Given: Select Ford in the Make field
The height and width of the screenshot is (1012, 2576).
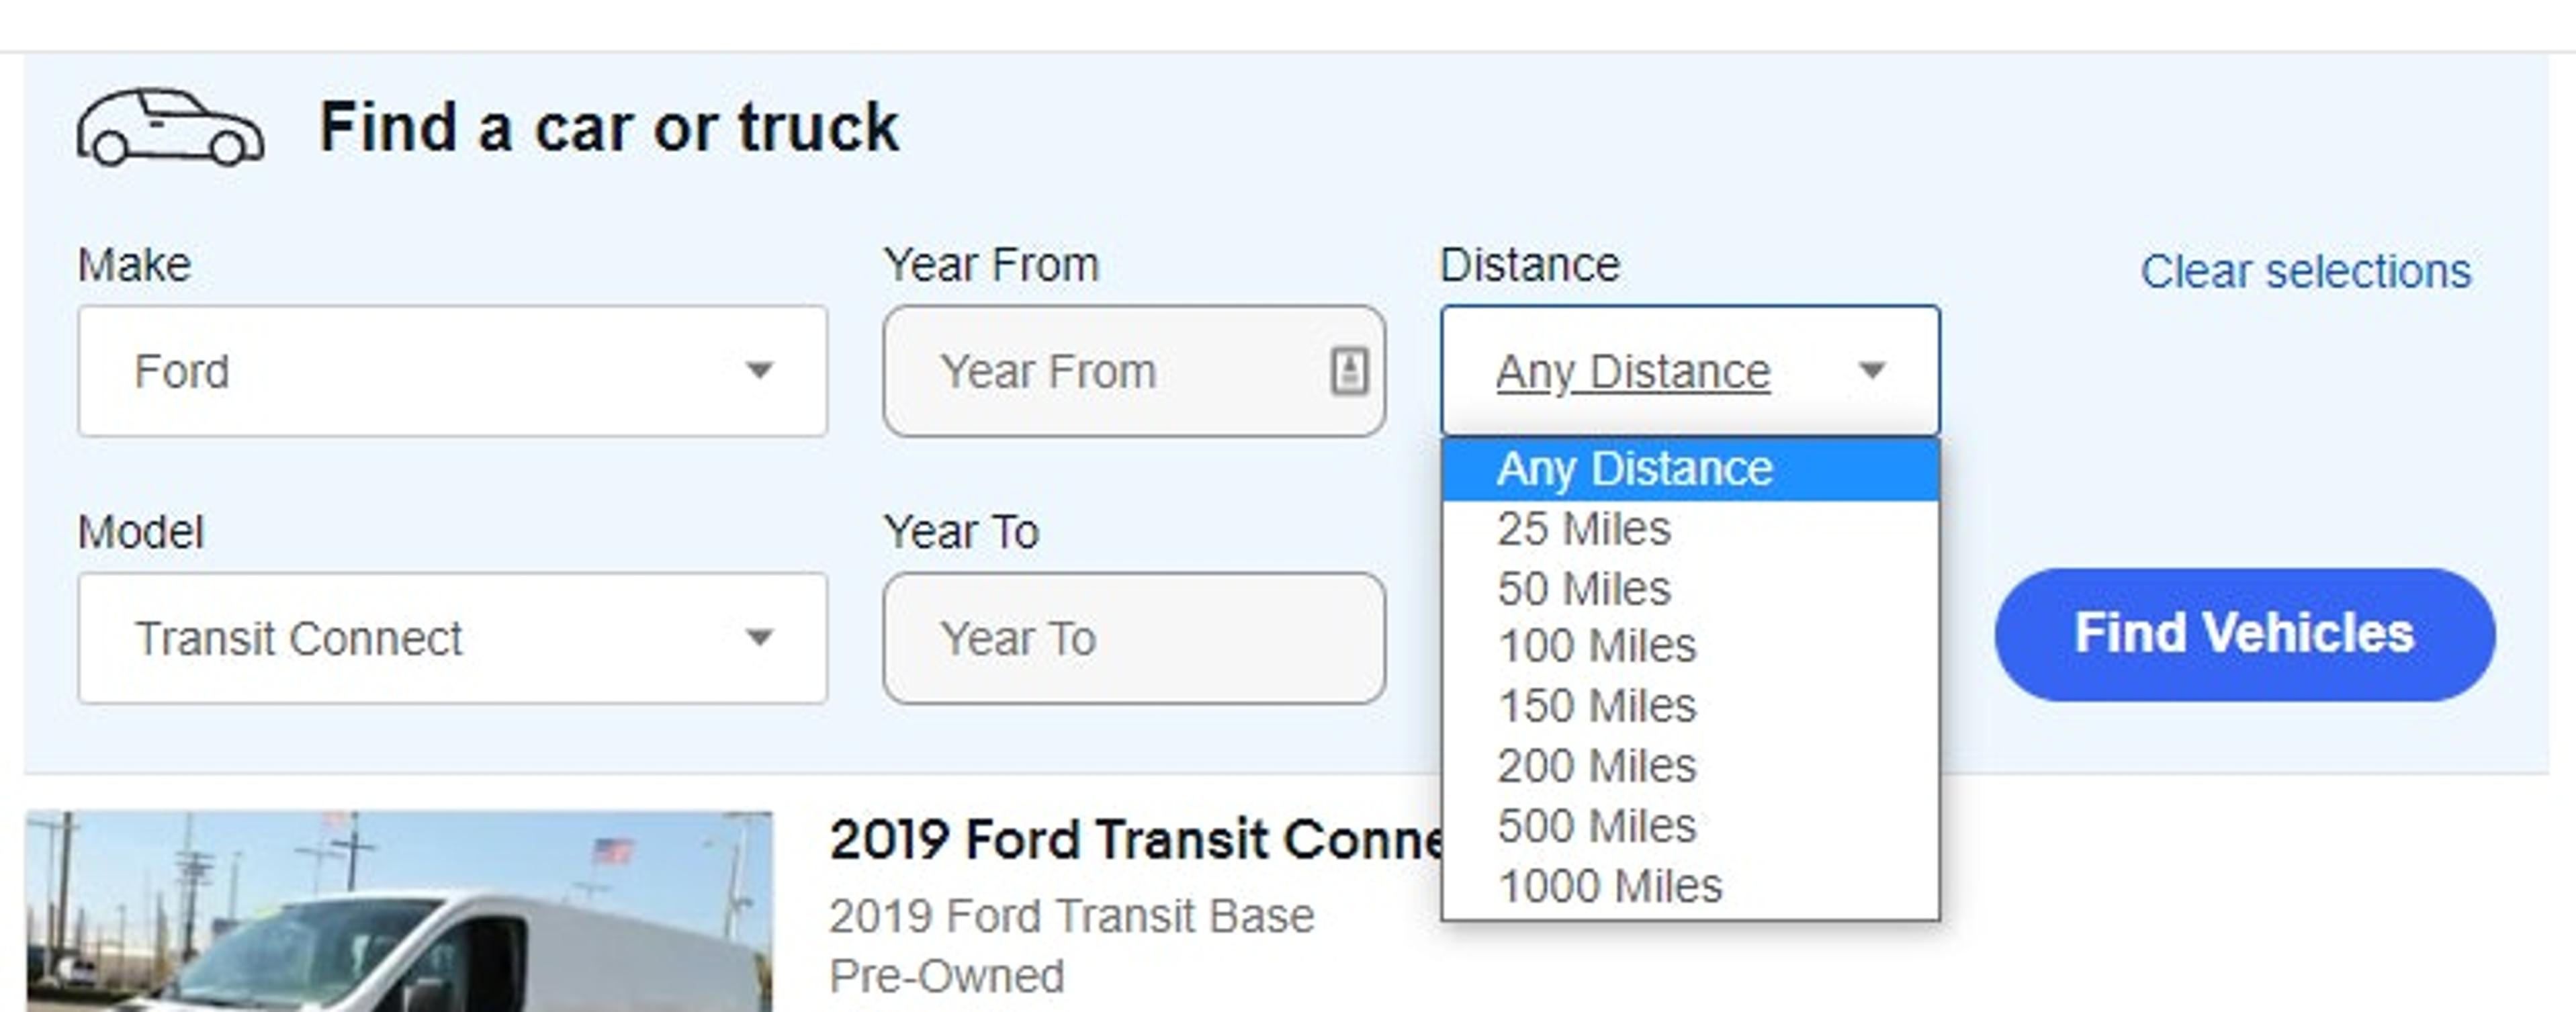Looking at the screenshot, I should [400, 371].
